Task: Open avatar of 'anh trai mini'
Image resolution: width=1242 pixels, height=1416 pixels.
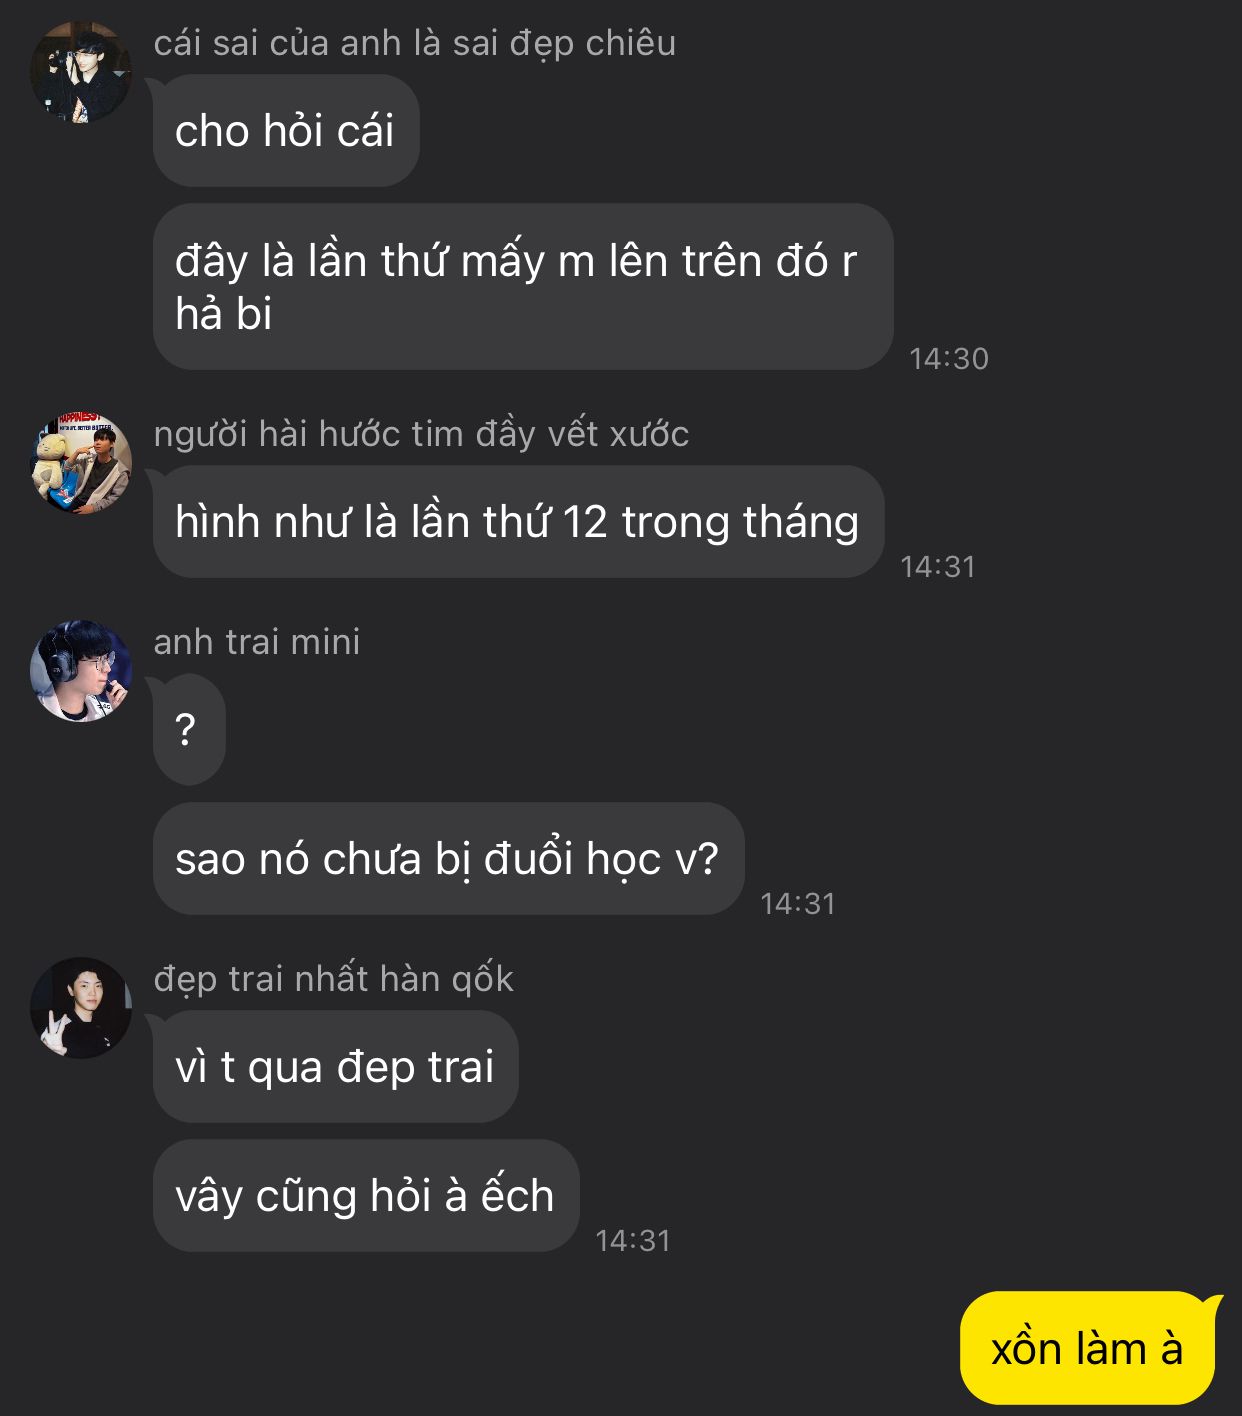Action: 81,671
